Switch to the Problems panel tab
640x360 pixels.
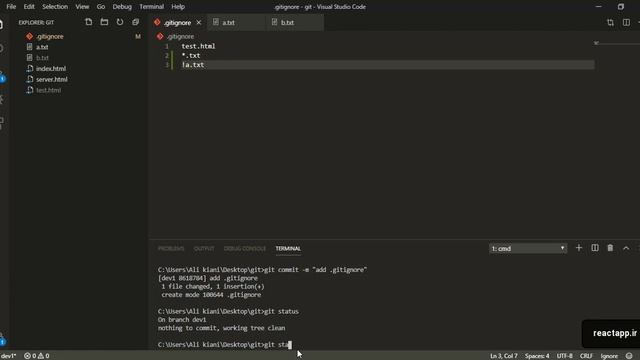tap(171, 248)
